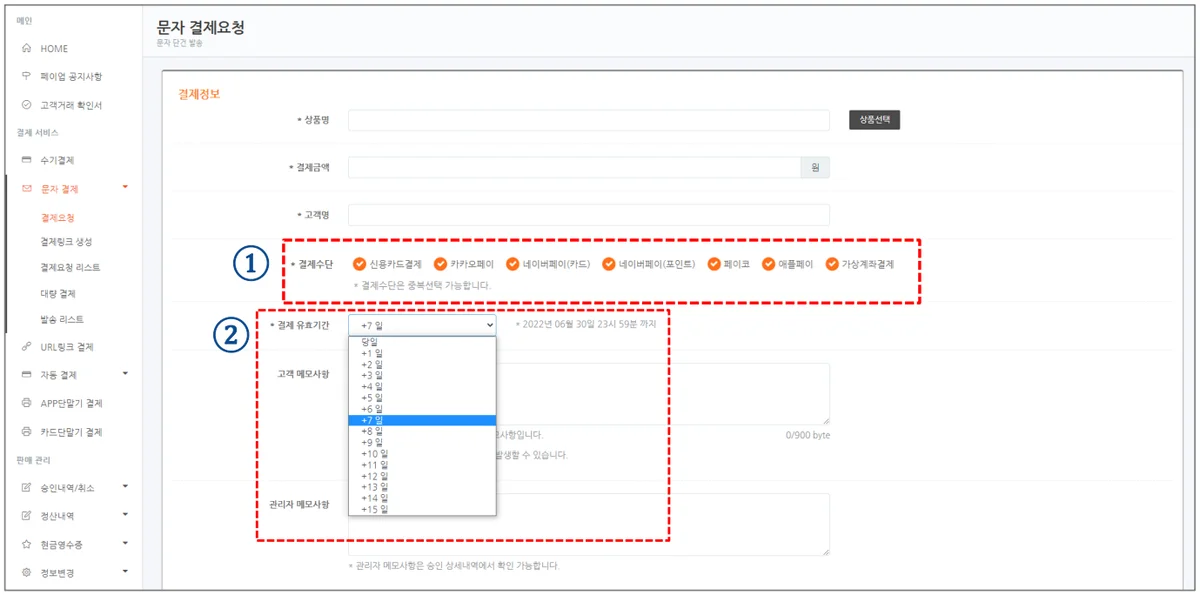Uncheck the 네이버페이(포인트) checkbox
The width and height of the screenshot is (1200, 595).
(x=609, y=264)
